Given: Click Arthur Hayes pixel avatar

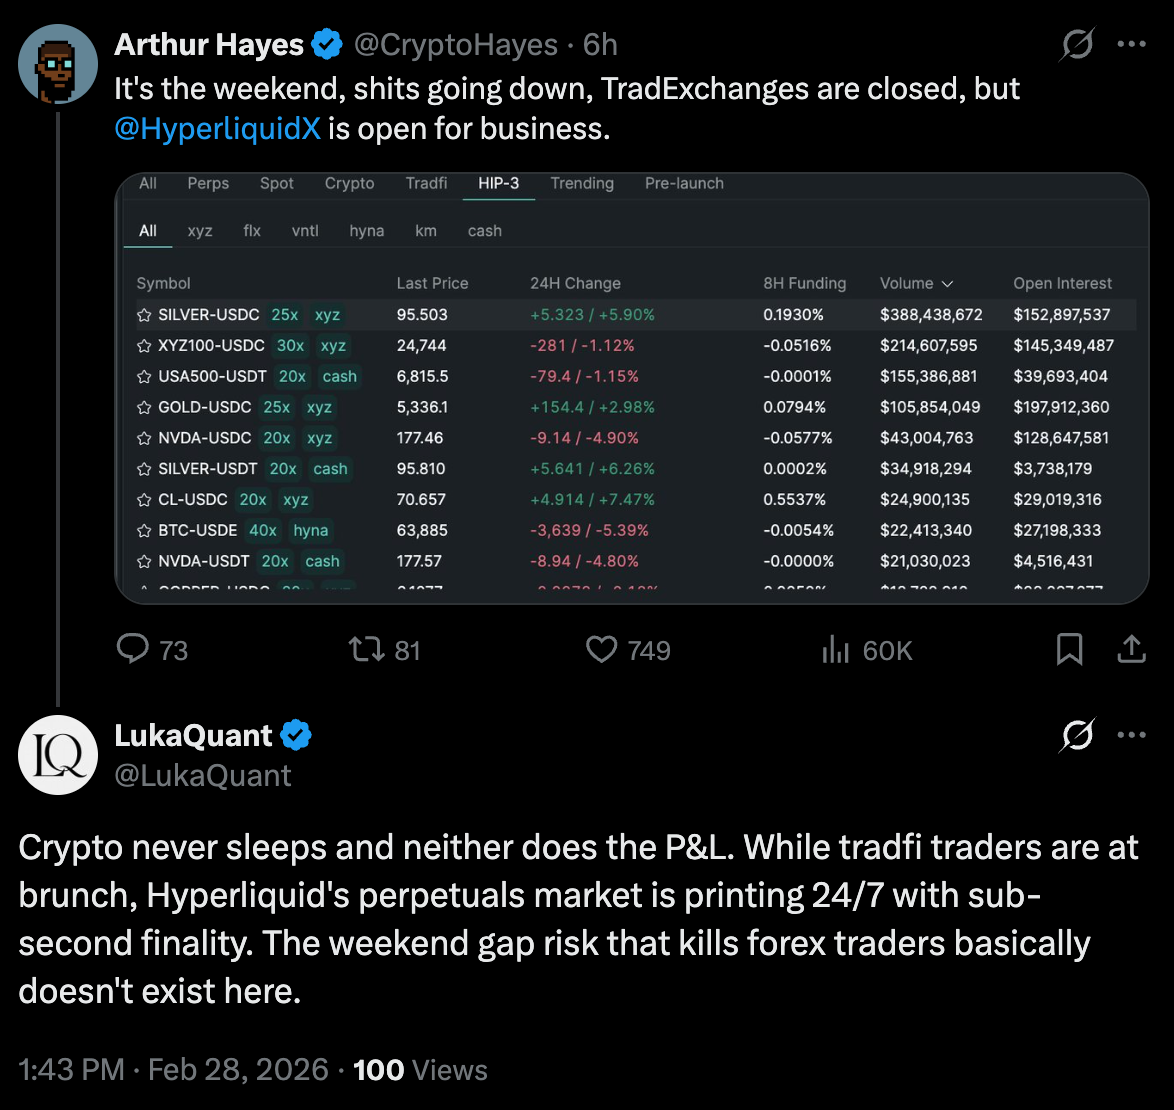Looking at the screenshot, I should tap(58, 64).
